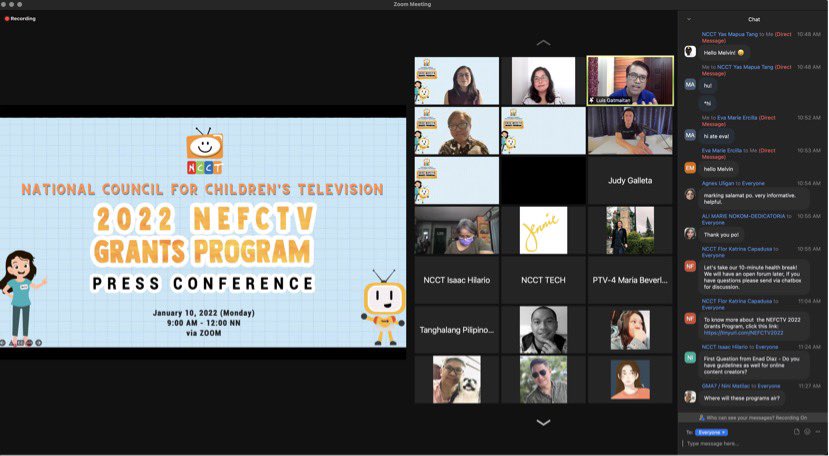Click 'Agnes Uligan to Everyone' sender line
This screenshot has height=456, width=829.
click(733, 184)
